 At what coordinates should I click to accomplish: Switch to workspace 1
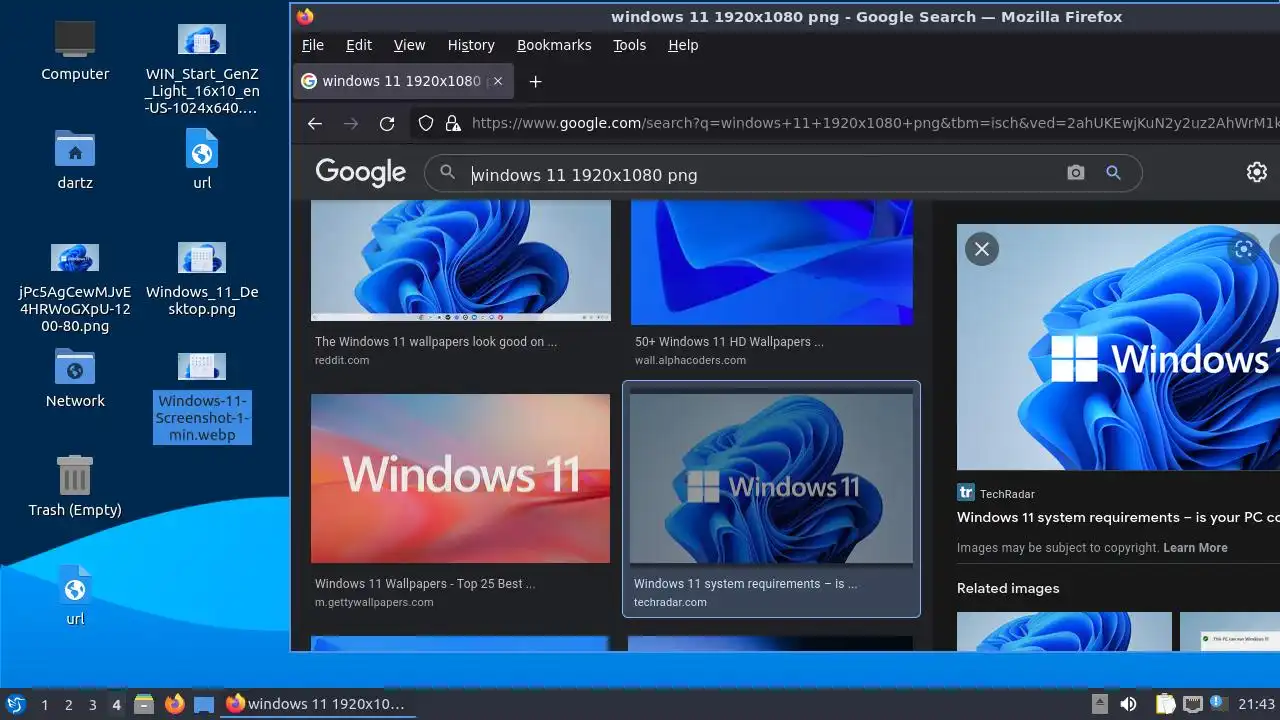tap(44, 705)
